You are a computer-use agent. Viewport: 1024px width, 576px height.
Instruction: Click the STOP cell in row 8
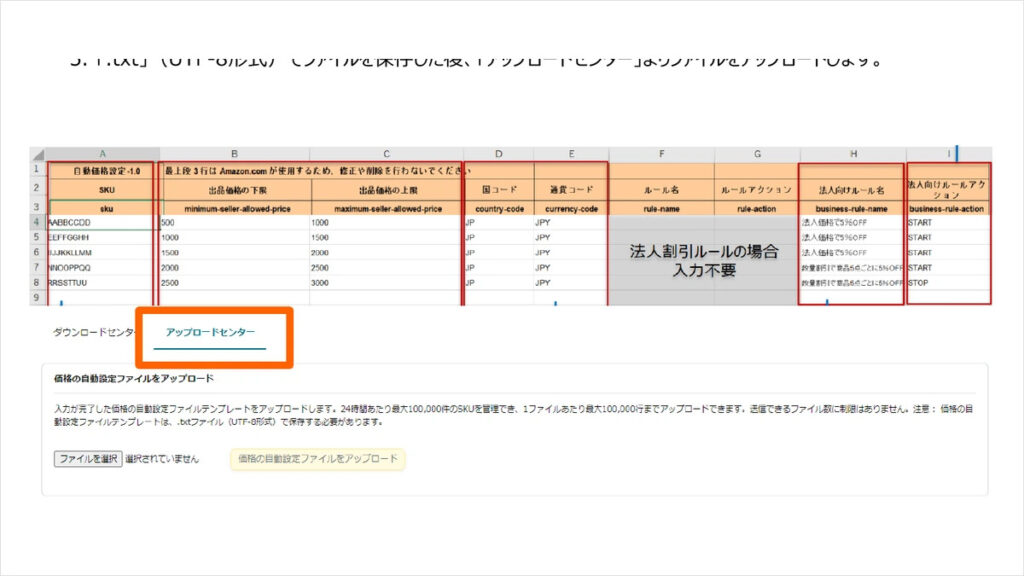(x=947, y=283)
